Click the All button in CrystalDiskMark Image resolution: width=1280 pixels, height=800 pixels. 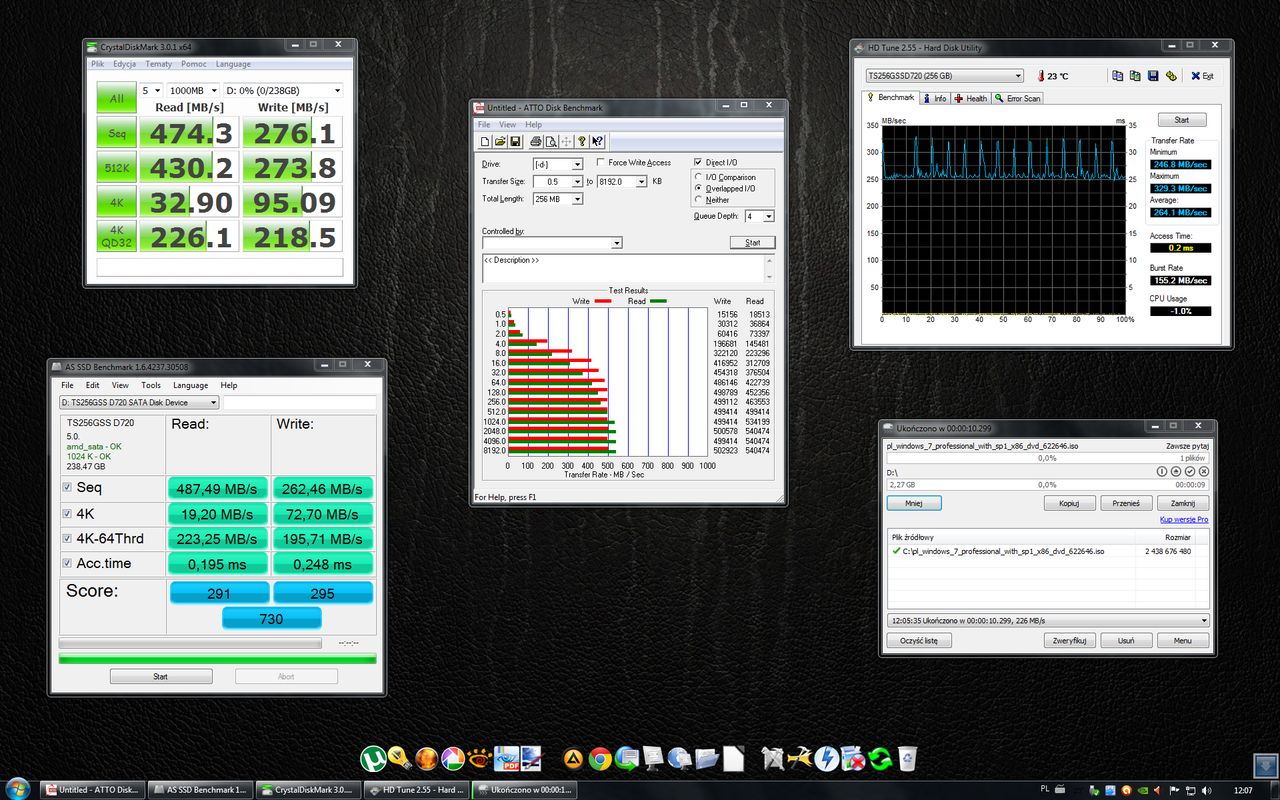tap(116, 98)
